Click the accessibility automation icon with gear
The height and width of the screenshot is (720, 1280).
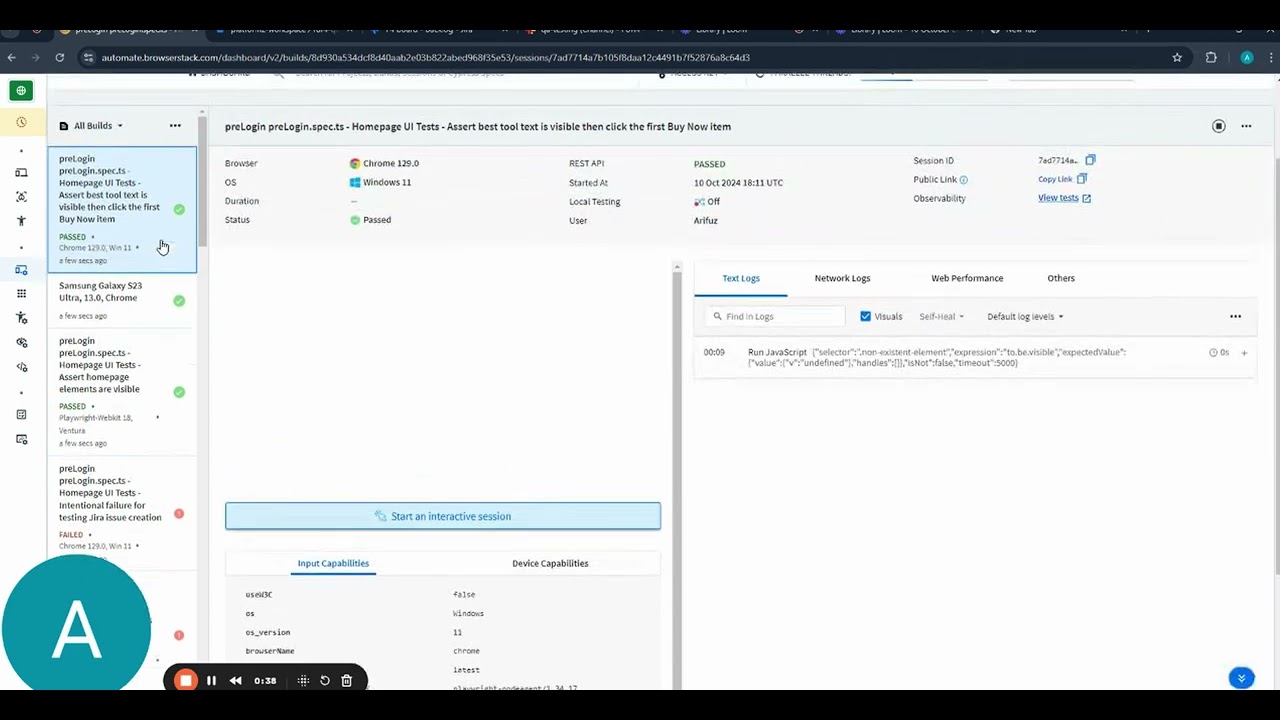[x=21, y=318]
